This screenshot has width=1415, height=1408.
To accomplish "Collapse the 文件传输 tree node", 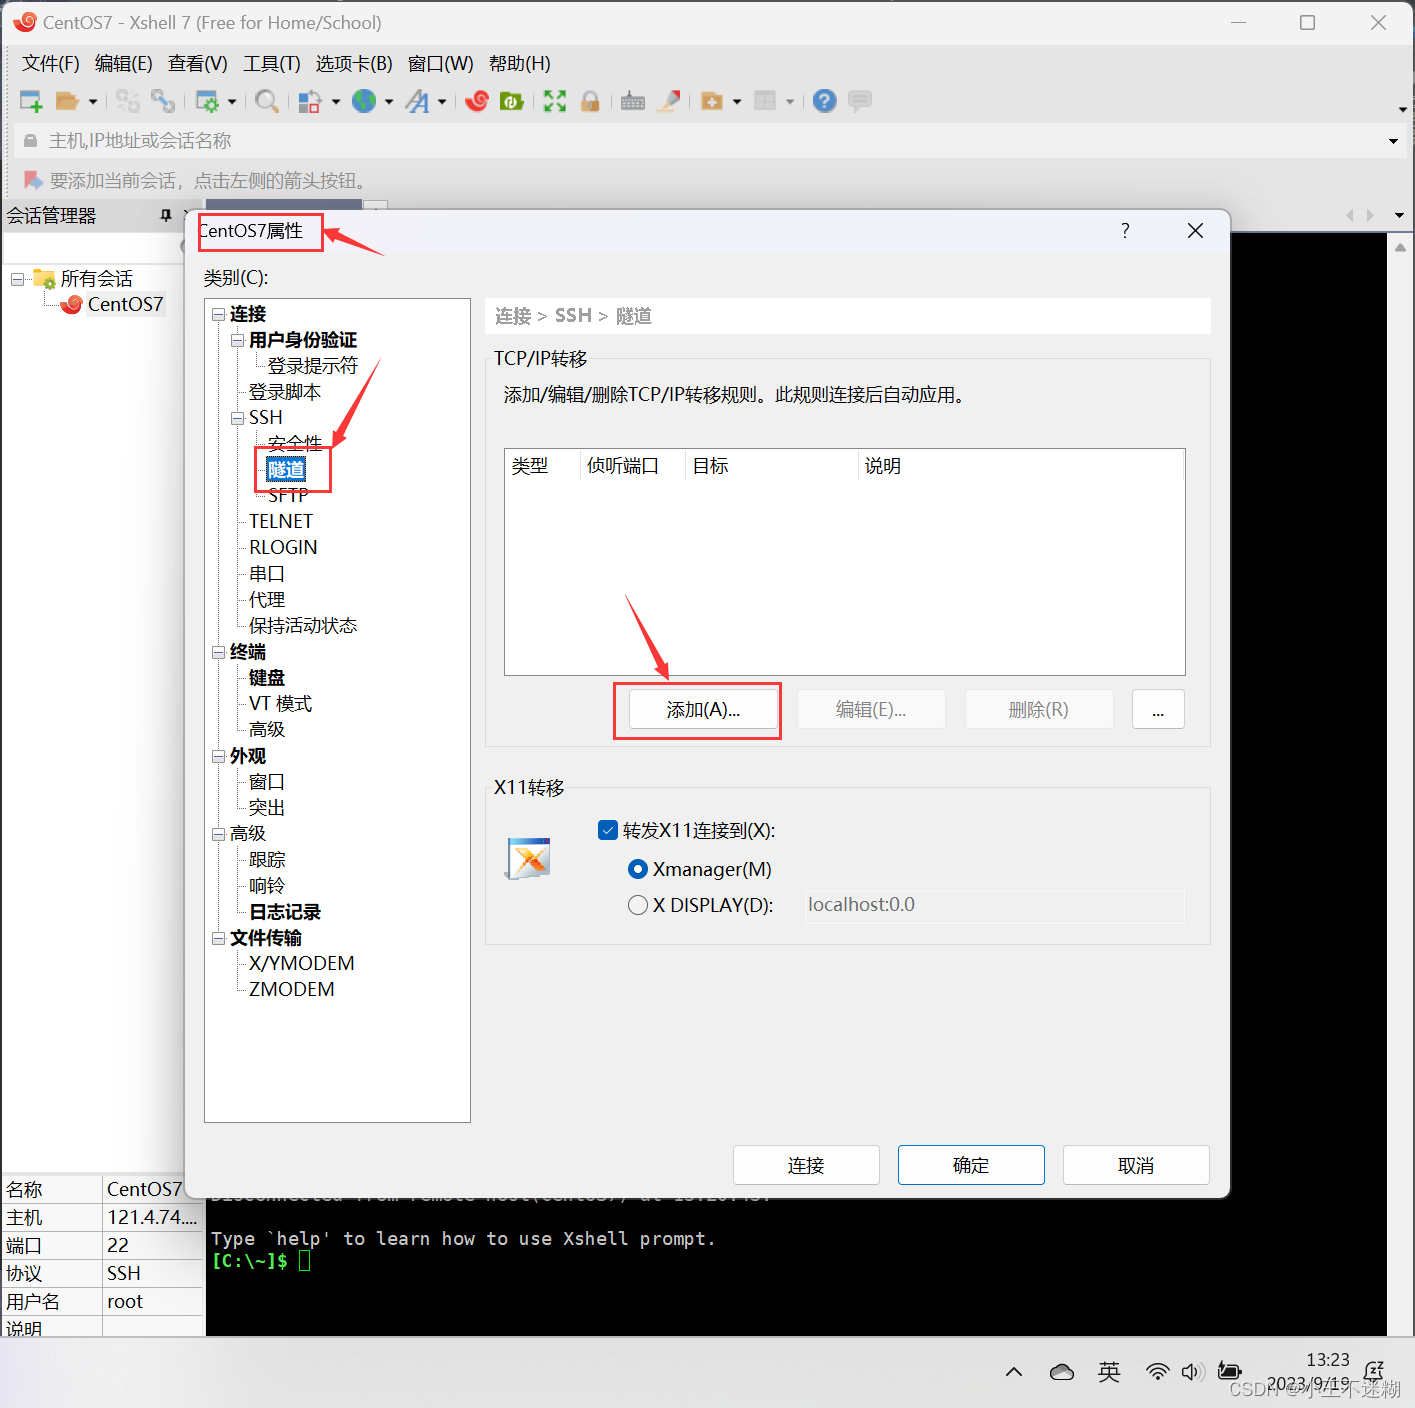I will 218,938.
